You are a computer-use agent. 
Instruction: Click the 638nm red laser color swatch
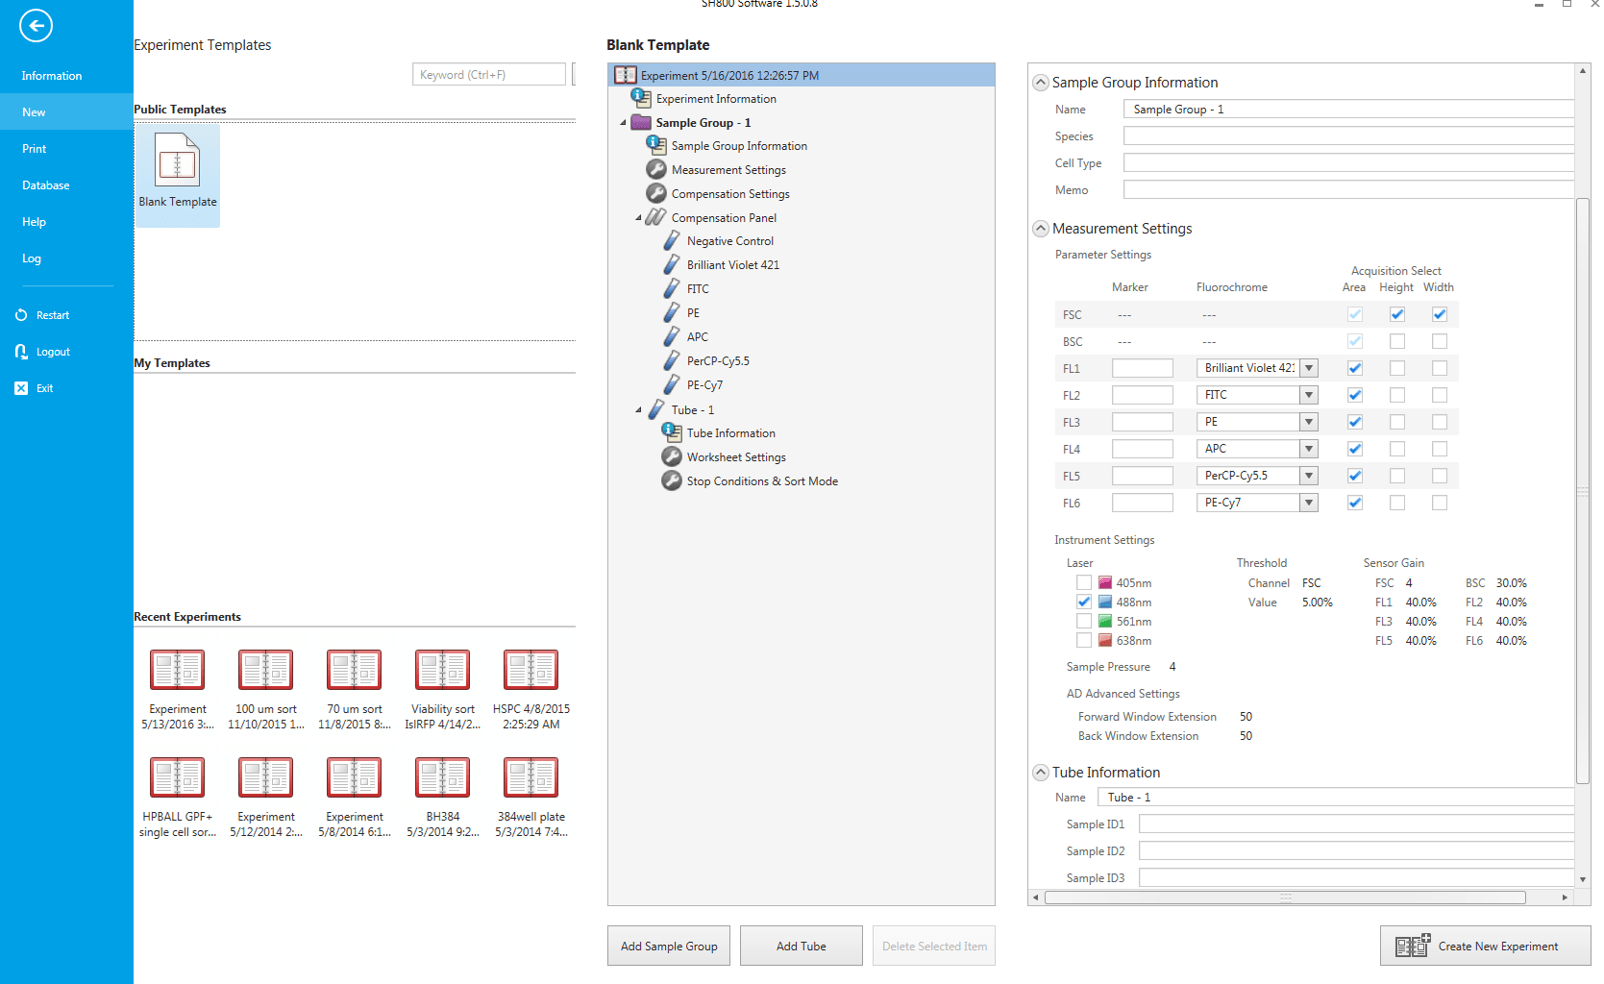pos(1105,640)
